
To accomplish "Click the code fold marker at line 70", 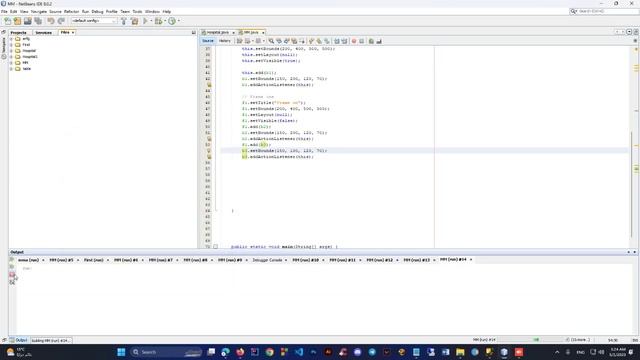I will (x=216, y=247).
